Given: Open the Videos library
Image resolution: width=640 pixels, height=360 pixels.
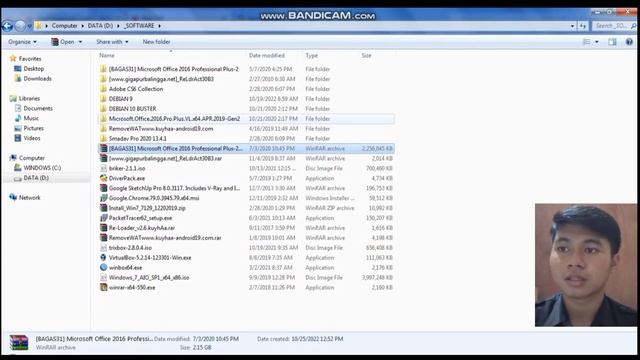Looking at the screenshot, I should pyautogui.click(x=32, y=138).
